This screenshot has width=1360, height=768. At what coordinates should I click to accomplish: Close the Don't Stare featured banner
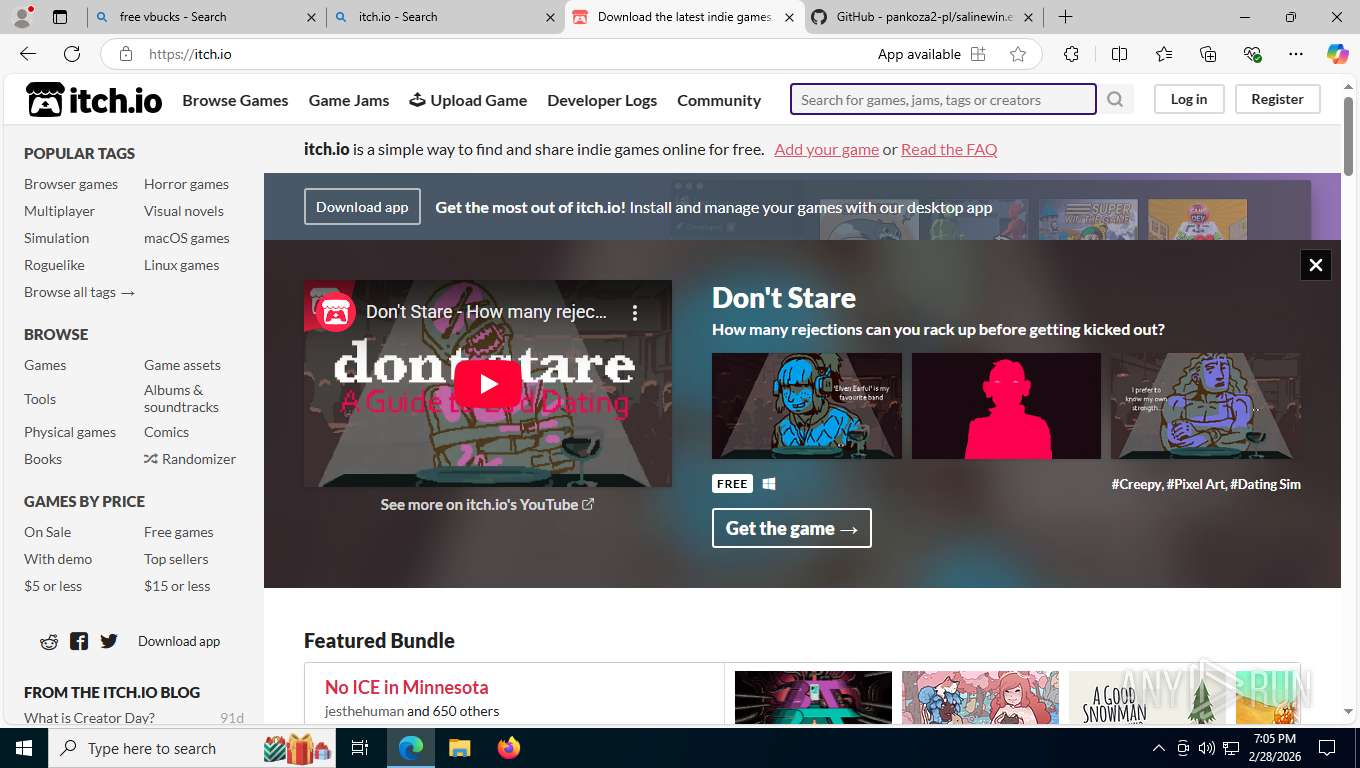[x=1316, y=265]
